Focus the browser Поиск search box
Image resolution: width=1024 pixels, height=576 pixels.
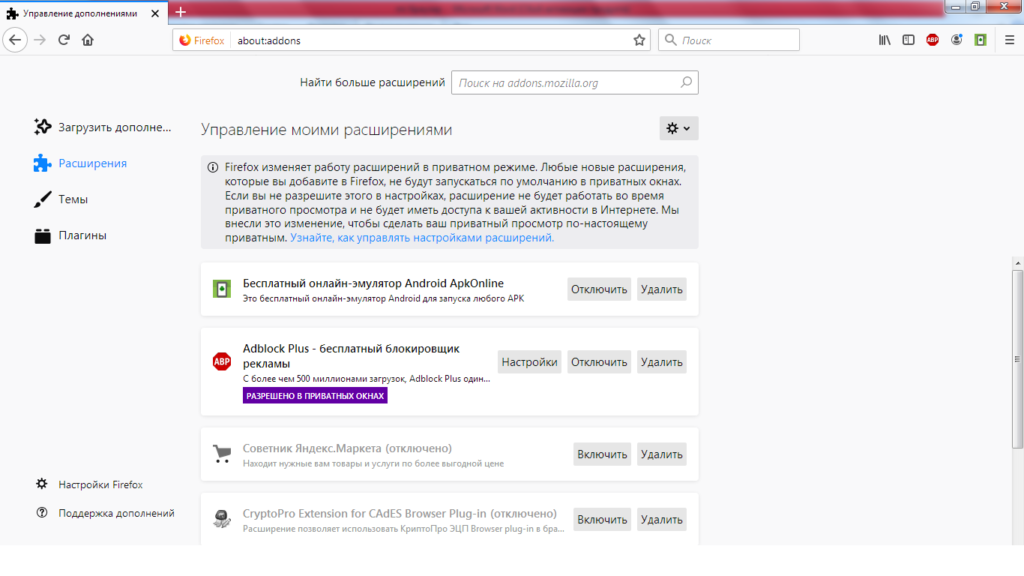(729, 40)
